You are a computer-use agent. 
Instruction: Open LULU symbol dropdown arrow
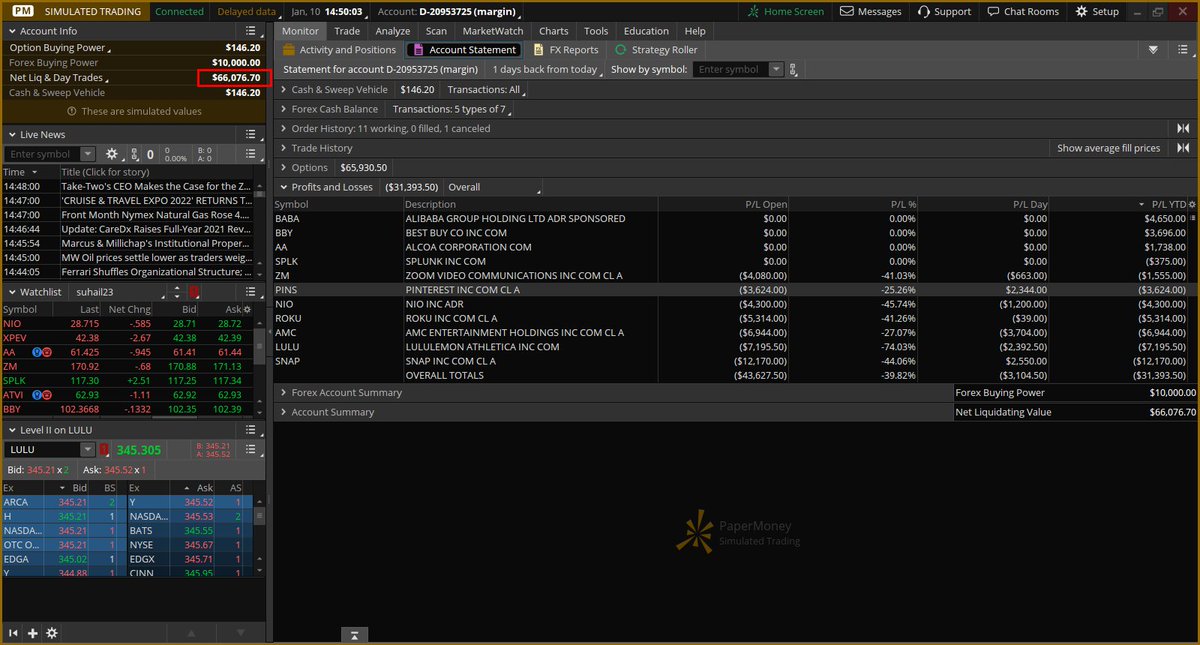coord(88,450)
